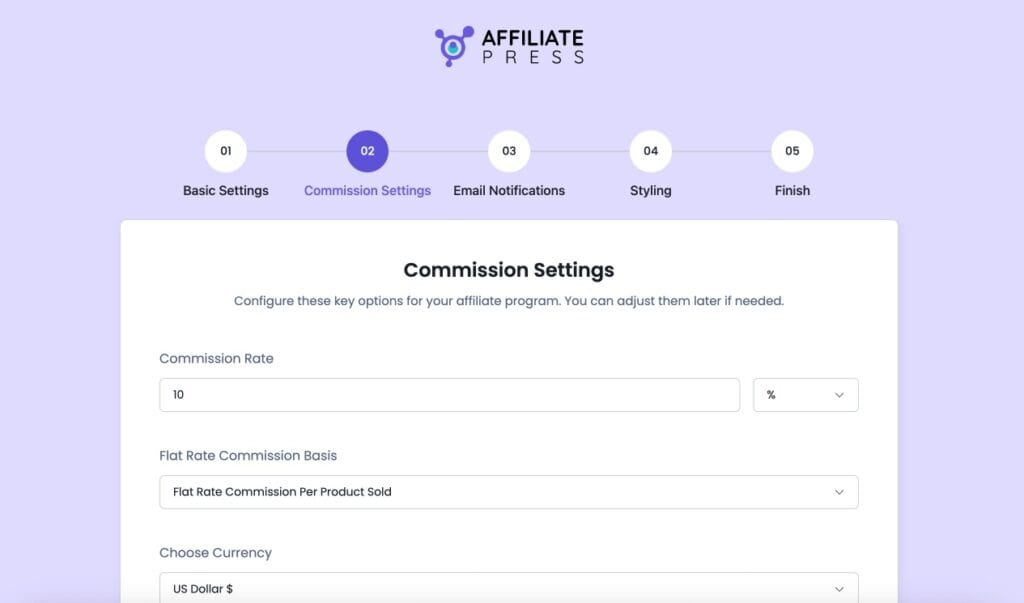The height and width of the screenshot is (603, 1024).
Task: Go to the Styling step
Action: pos(650,190)
